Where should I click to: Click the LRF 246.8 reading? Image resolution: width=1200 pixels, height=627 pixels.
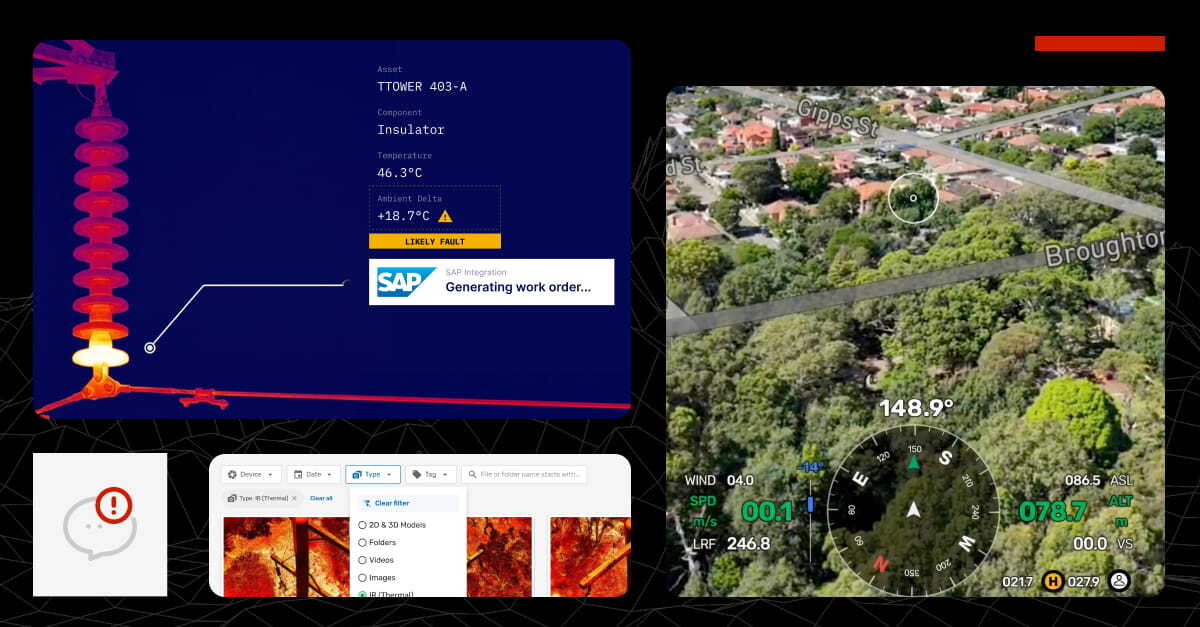pyautogui.click(x=731, y=544)
